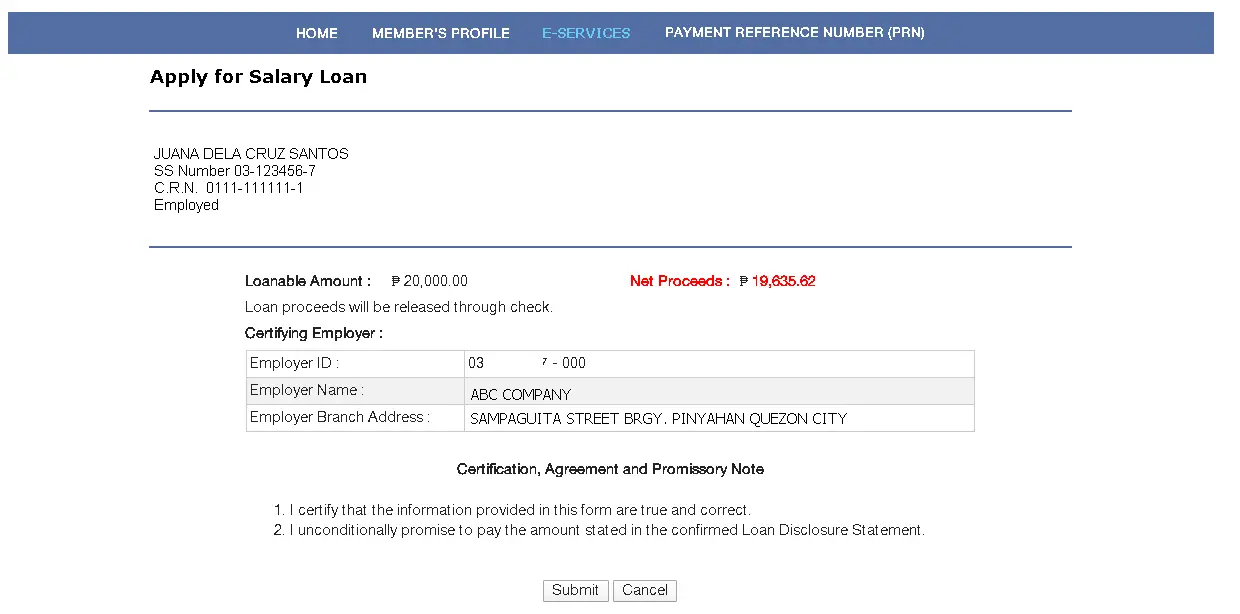Click the member name JUANA DELA CRUZ SANTOS
Screen dimensions: 1240x614
[x=250, y=153]
